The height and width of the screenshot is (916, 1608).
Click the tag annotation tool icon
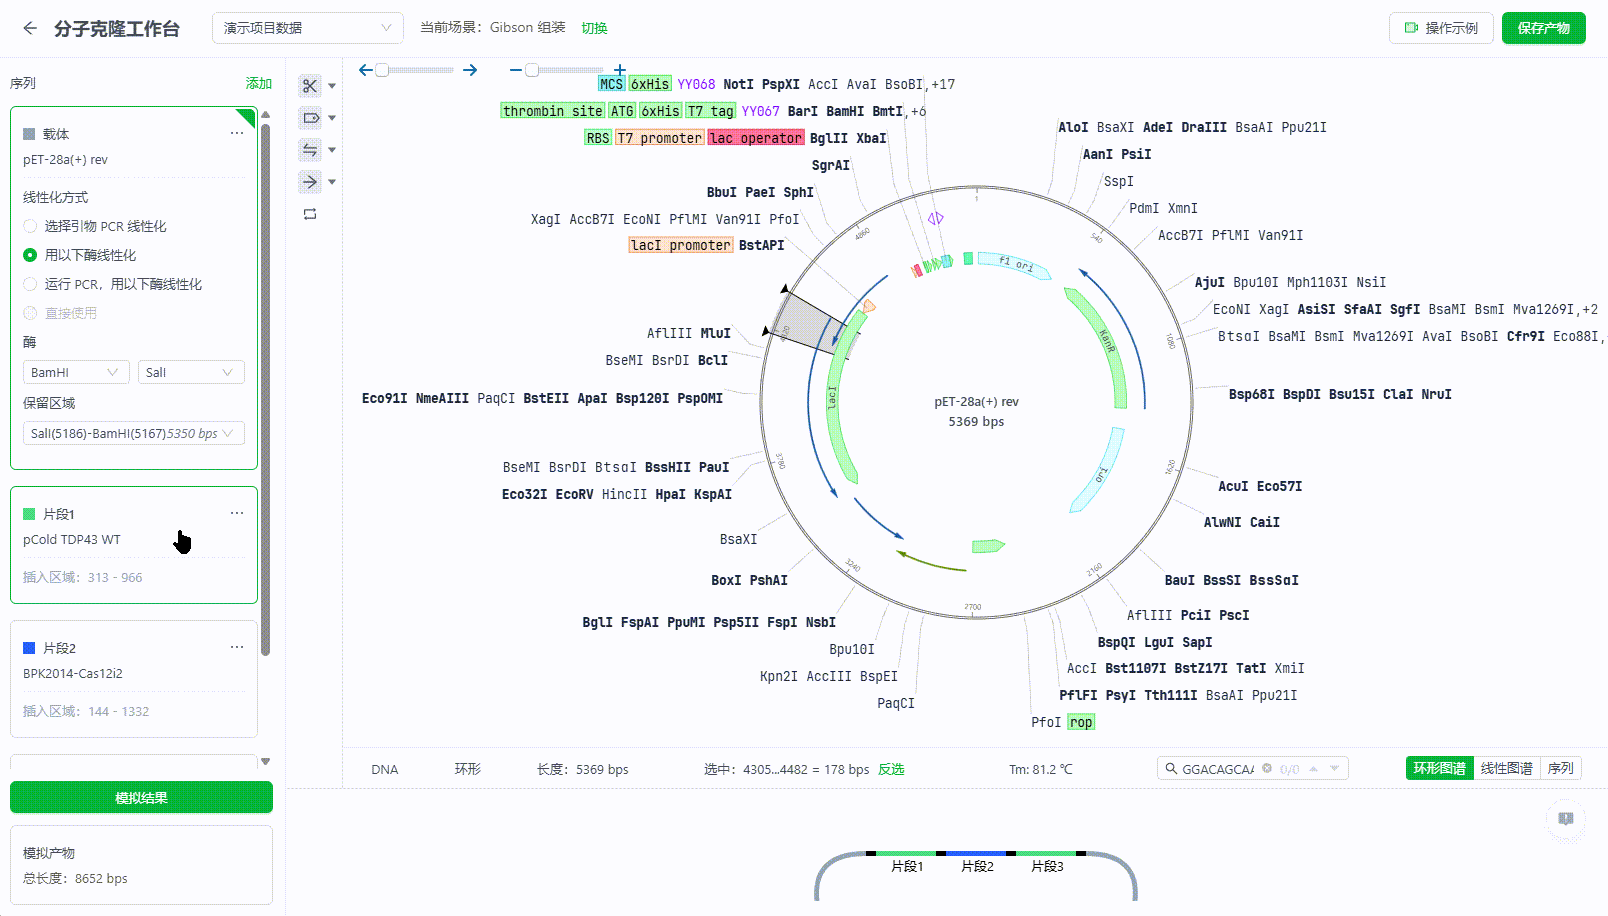pos(310,118)
